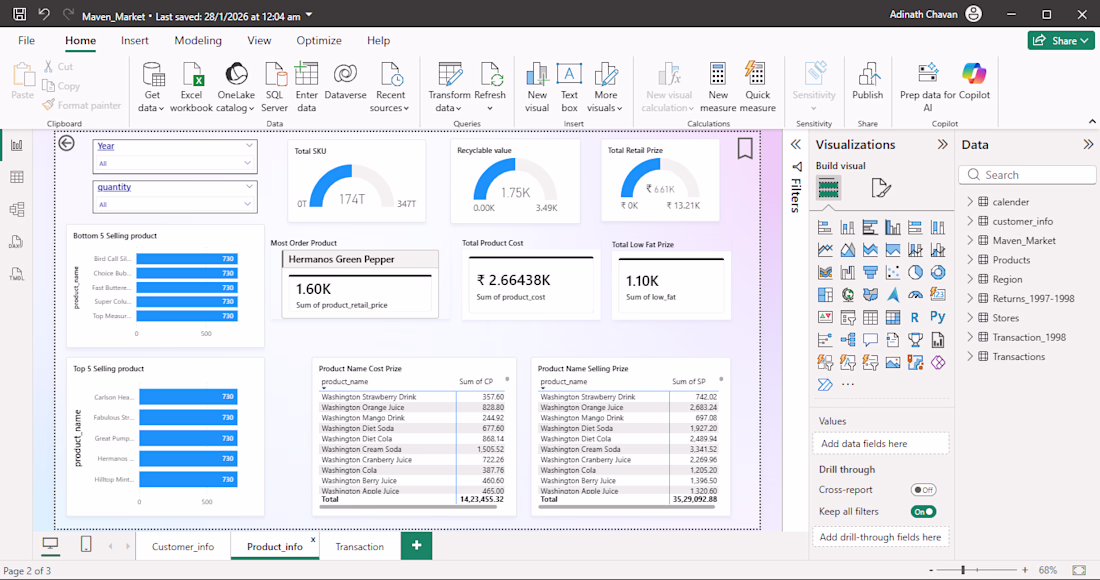The width and height of the screenshot is (1100, 580).
Task: Expand the Products table
Action: click(x=970, y=259)
